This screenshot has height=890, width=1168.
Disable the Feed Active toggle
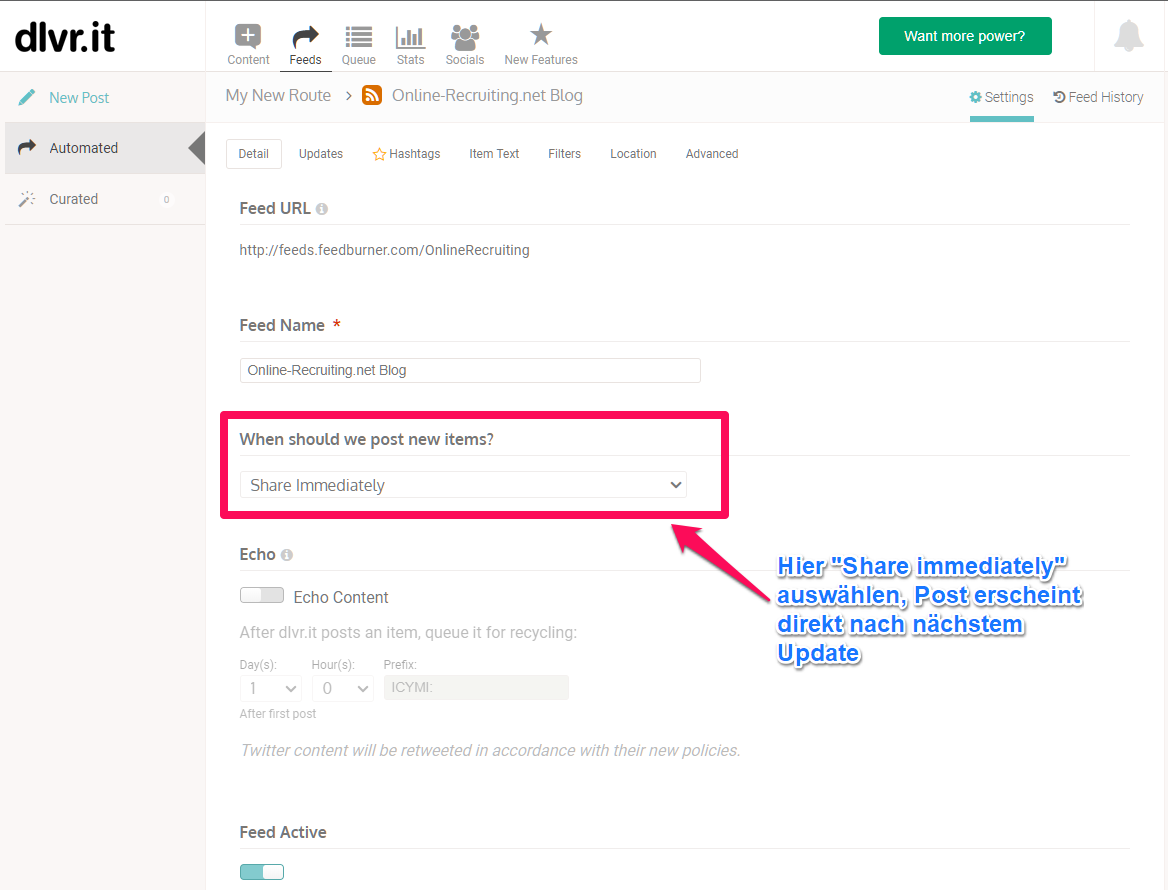pyautogui.click(x=262, y=872)
